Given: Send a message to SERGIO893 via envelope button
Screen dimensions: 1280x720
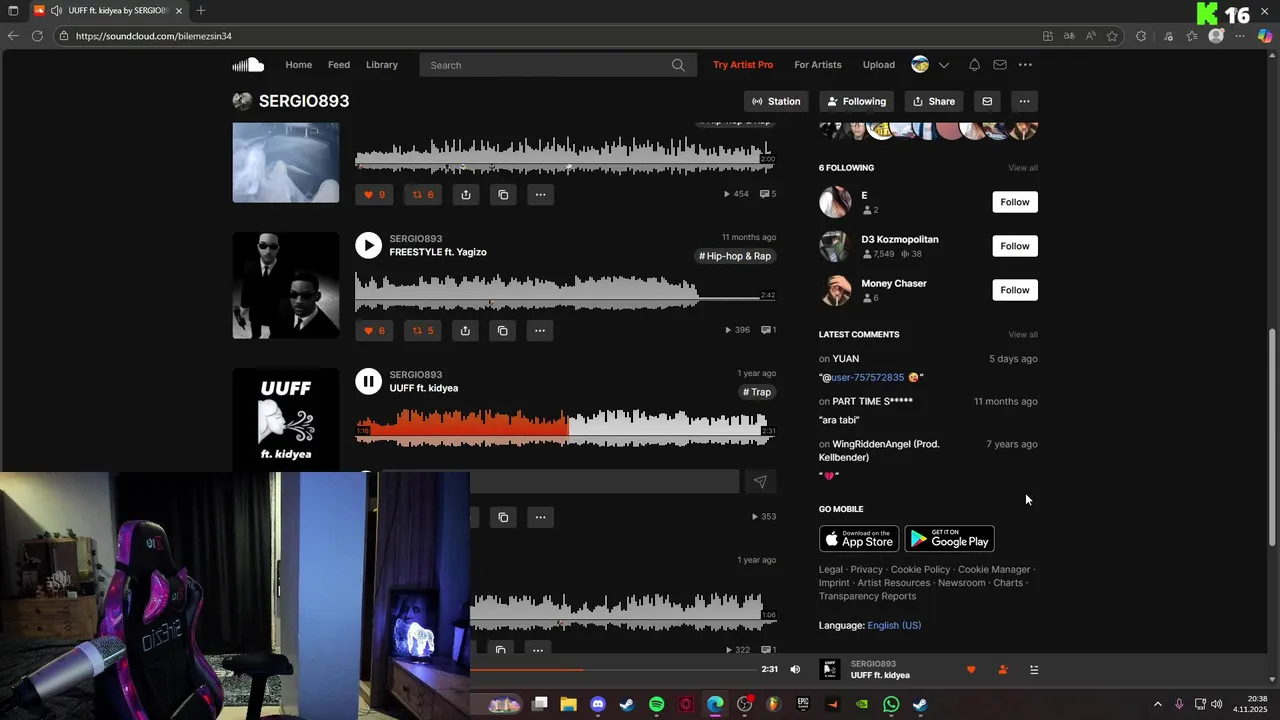Looking at the screenshot, I should (x=987, y=101).
